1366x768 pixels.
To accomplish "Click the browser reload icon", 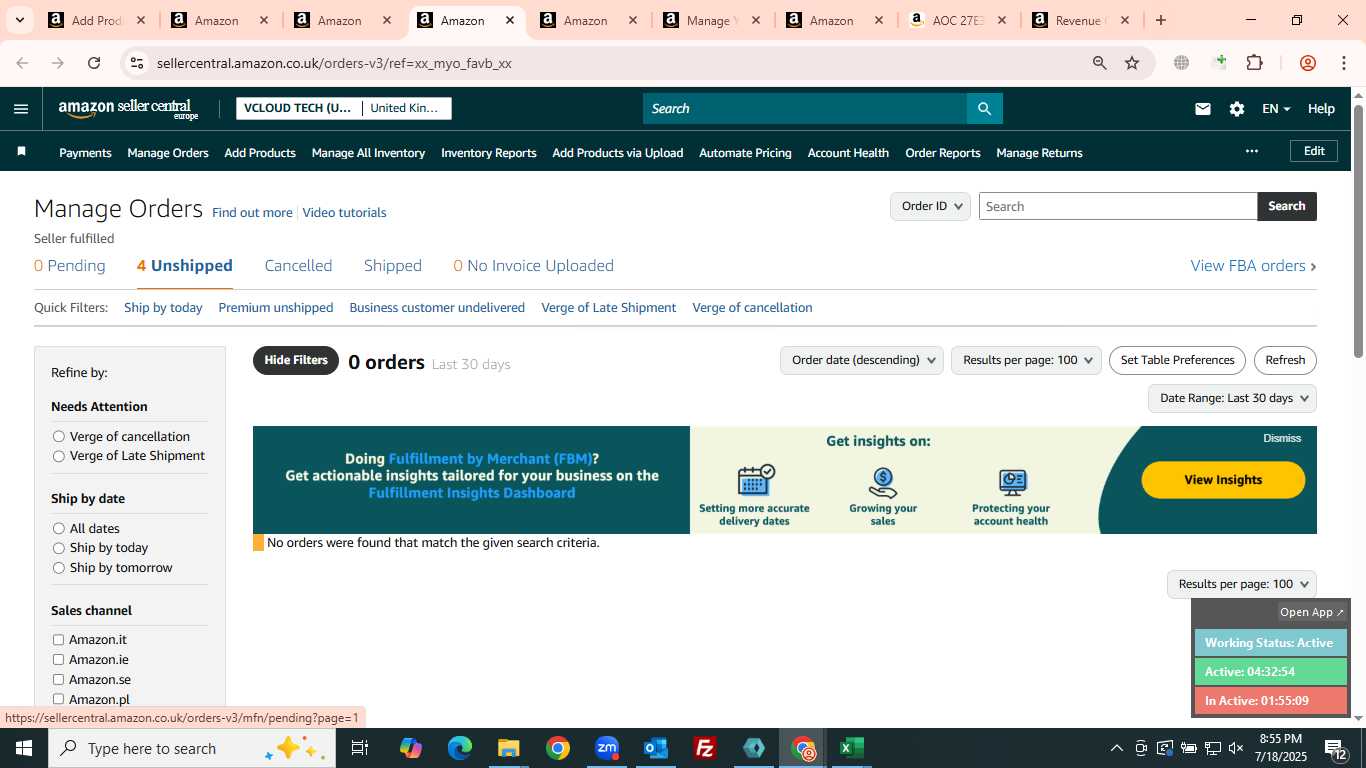I will pyautogui.click(x=94, y=63).
